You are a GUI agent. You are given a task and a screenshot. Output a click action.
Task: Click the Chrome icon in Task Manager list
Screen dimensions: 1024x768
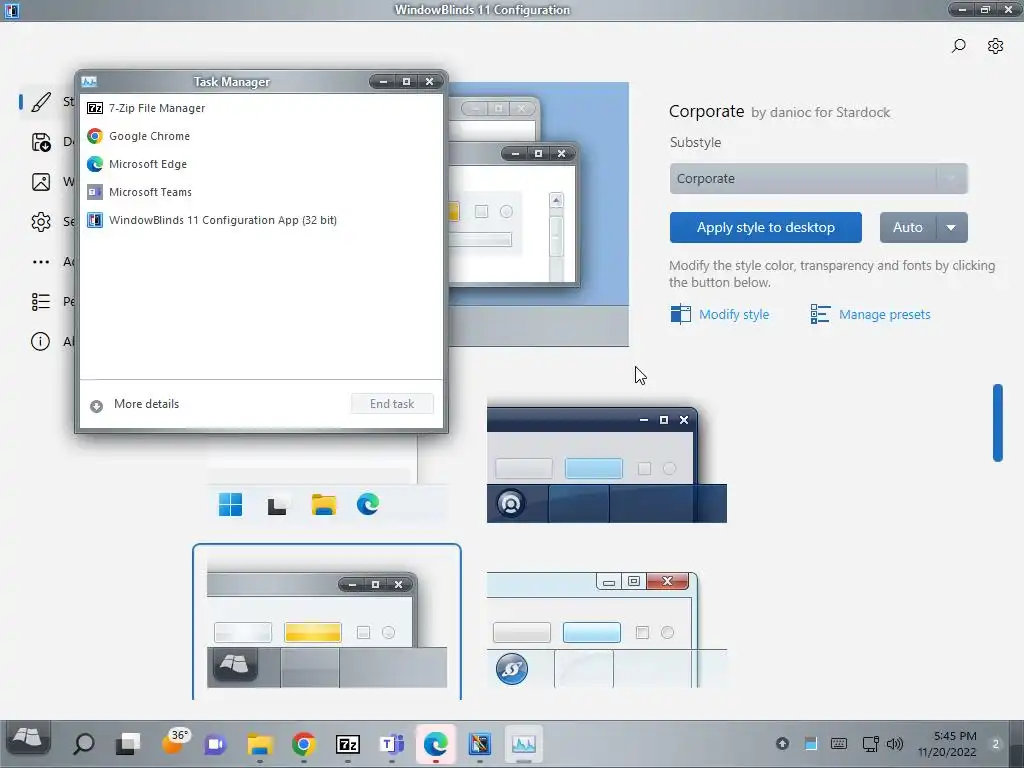tap(95, 136)
